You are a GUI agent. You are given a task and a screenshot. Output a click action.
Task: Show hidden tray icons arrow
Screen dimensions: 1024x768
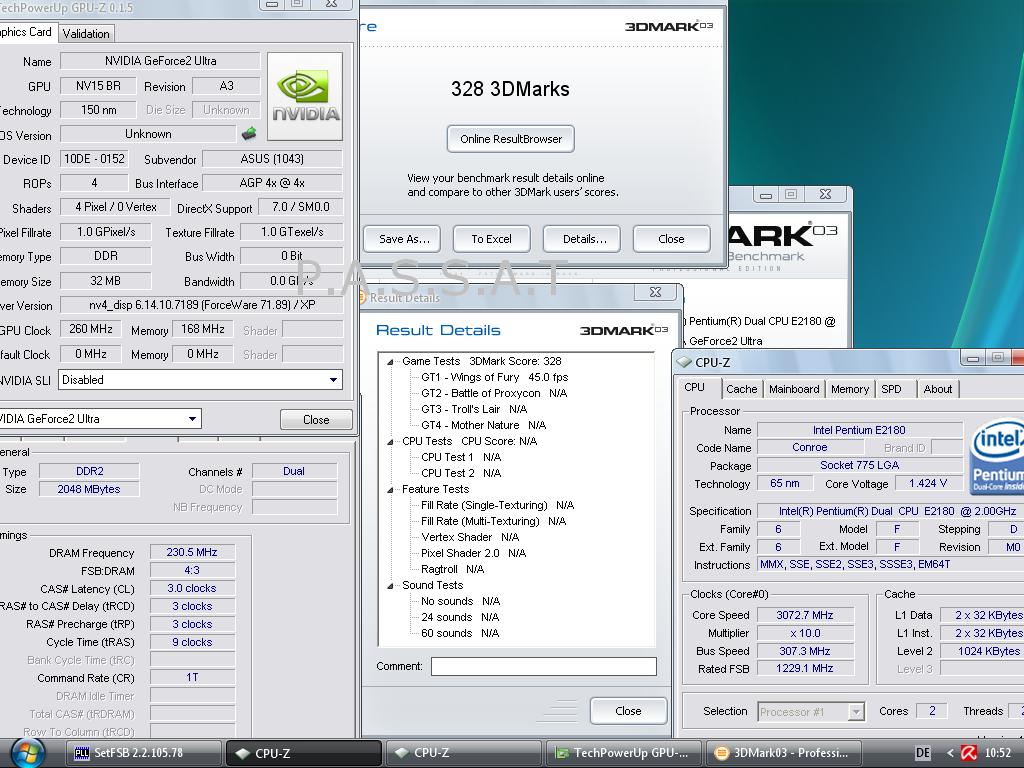[x=950, y=753]
